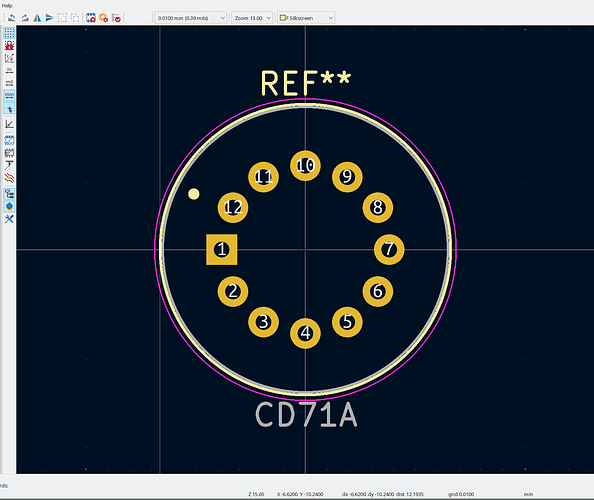Expand the grid size dropdown
Viewport: 594px width, 500px height.
point(191,18)
